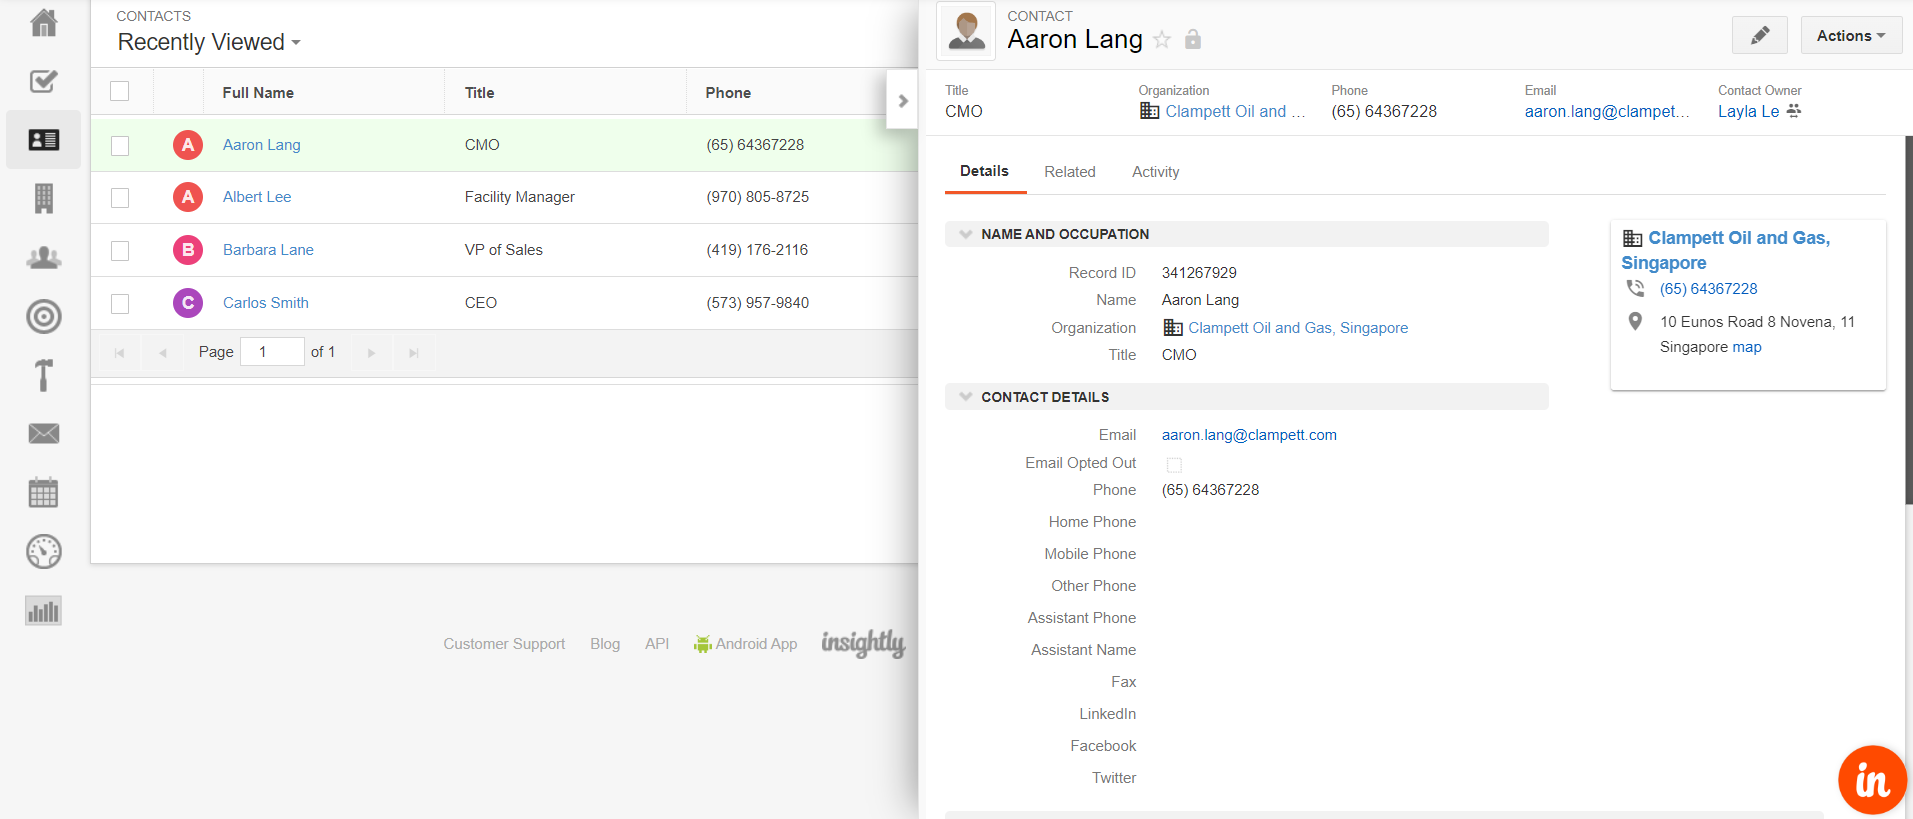This screenshot has height=819, width=1913.
Task: Open the Tasks checkmark icon in sidebar
Action: pos(43,81)
